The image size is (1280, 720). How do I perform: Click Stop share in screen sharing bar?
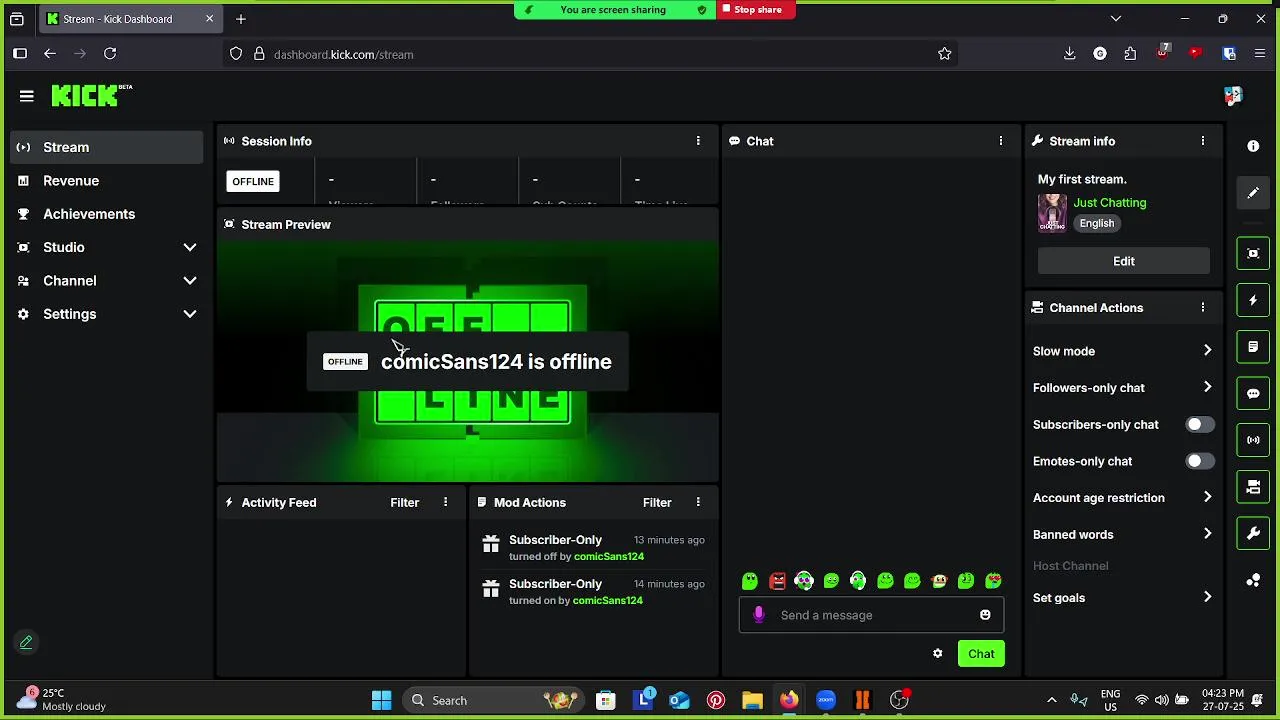coord(757,10)
